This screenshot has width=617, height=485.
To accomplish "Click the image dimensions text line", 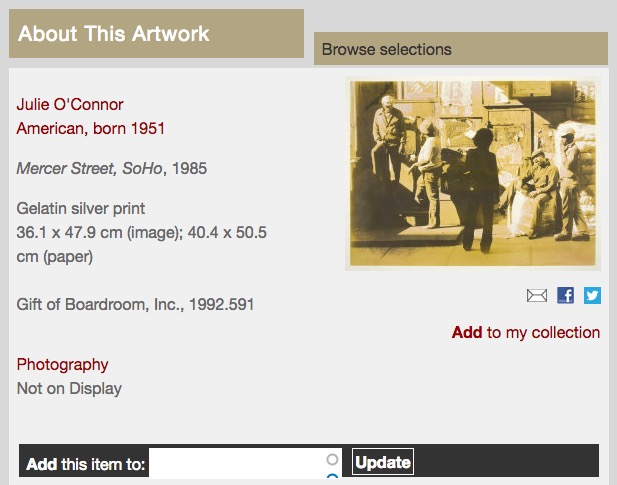I will pos(142,232).
